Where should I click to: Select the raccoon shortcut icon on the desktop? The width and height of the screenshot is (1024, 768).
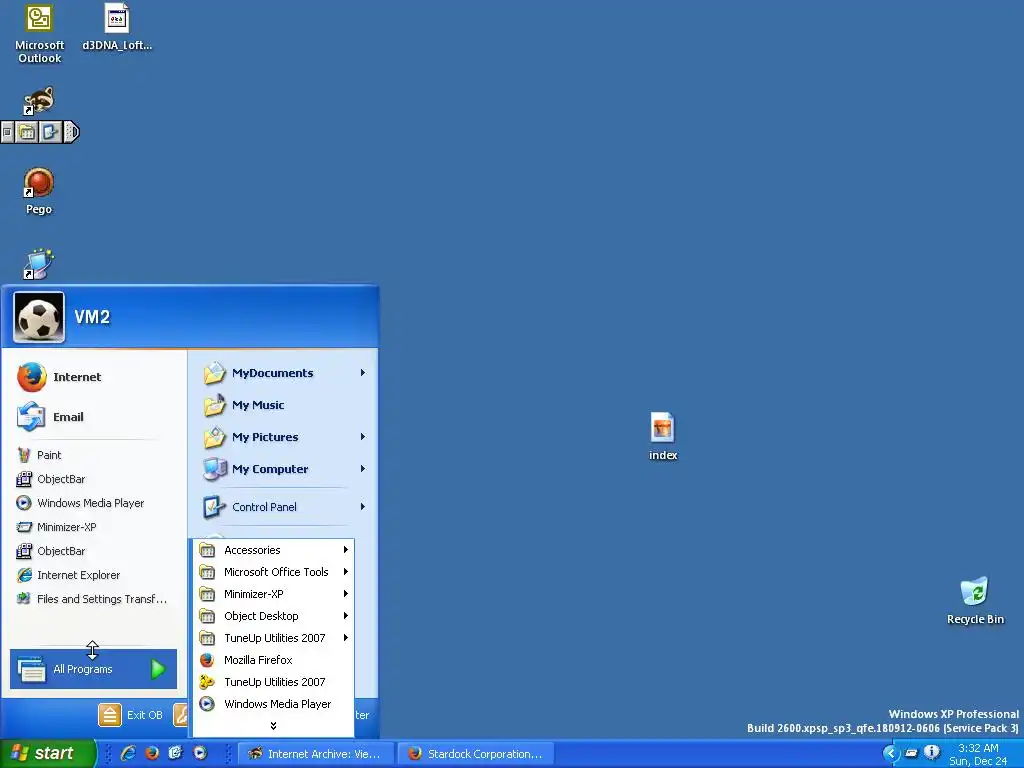[39, 101]
